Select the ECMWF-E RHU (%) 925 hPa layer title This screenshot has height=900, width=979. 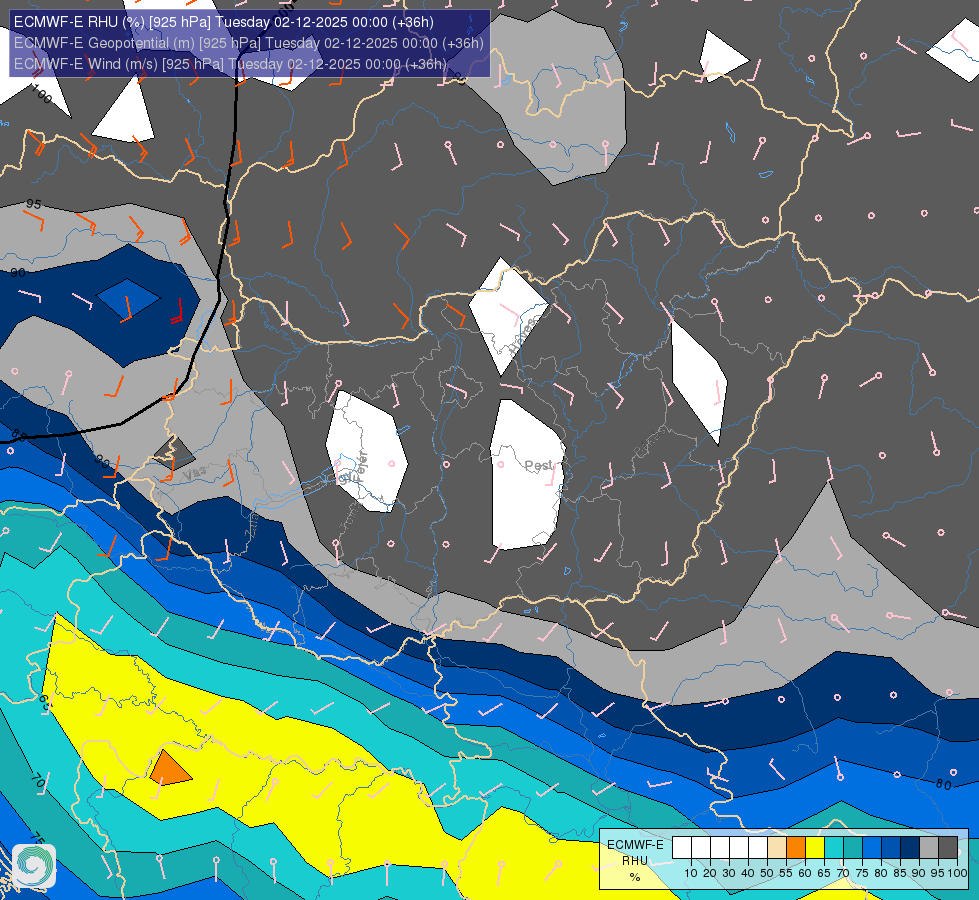point(224,22)
